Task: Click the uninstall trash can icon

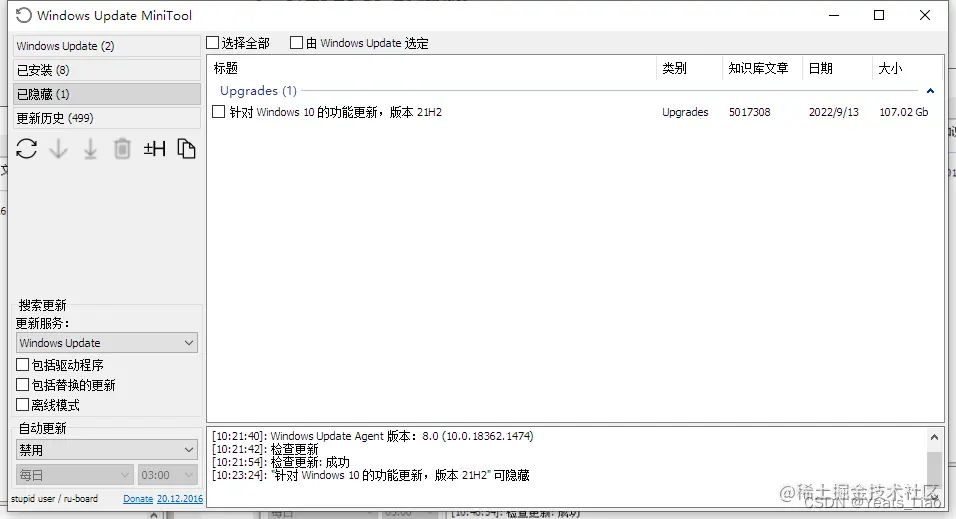Action: [122, 149]
